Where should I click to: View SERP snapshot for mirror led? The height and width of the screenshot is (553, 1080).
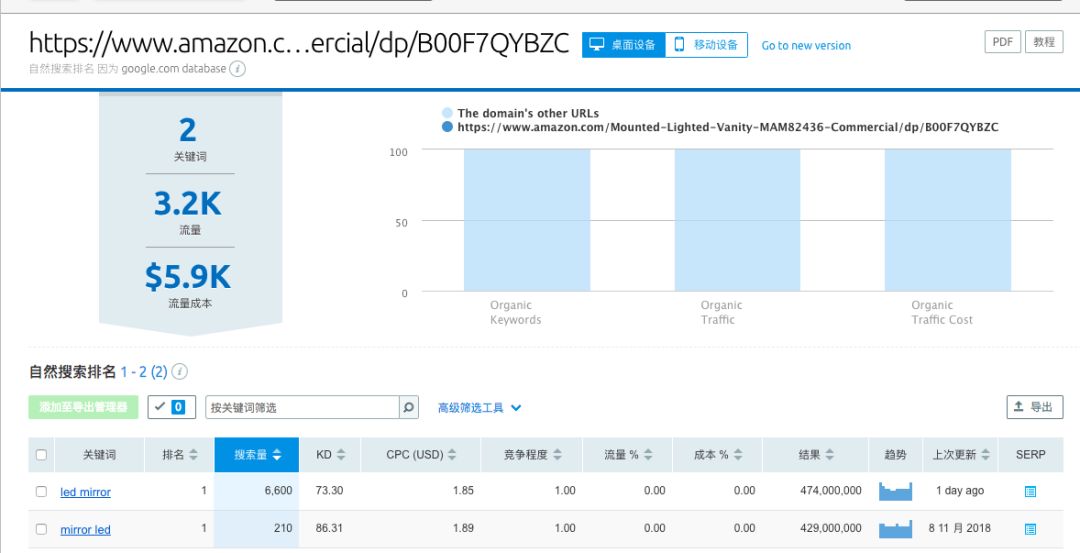(x=1030, y=529)
